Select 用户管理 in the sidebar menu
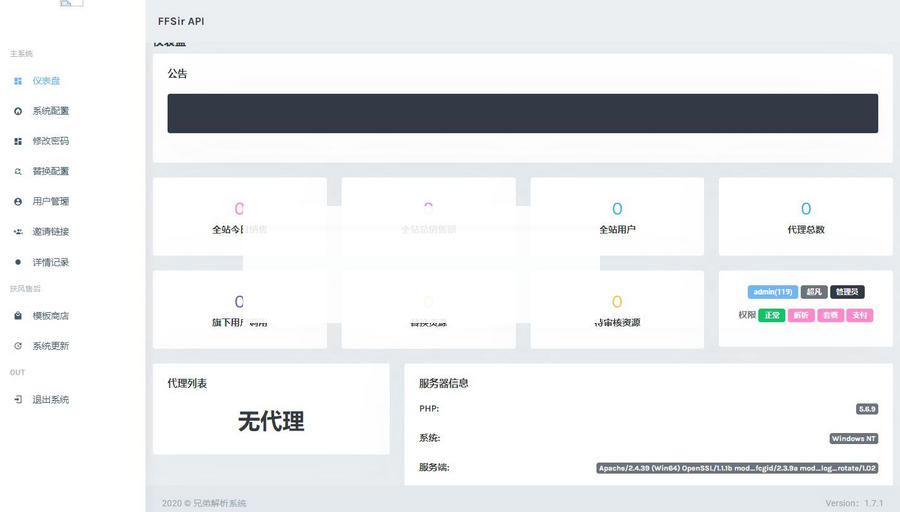Screen dimensions: 900x512 pos(50,201)
